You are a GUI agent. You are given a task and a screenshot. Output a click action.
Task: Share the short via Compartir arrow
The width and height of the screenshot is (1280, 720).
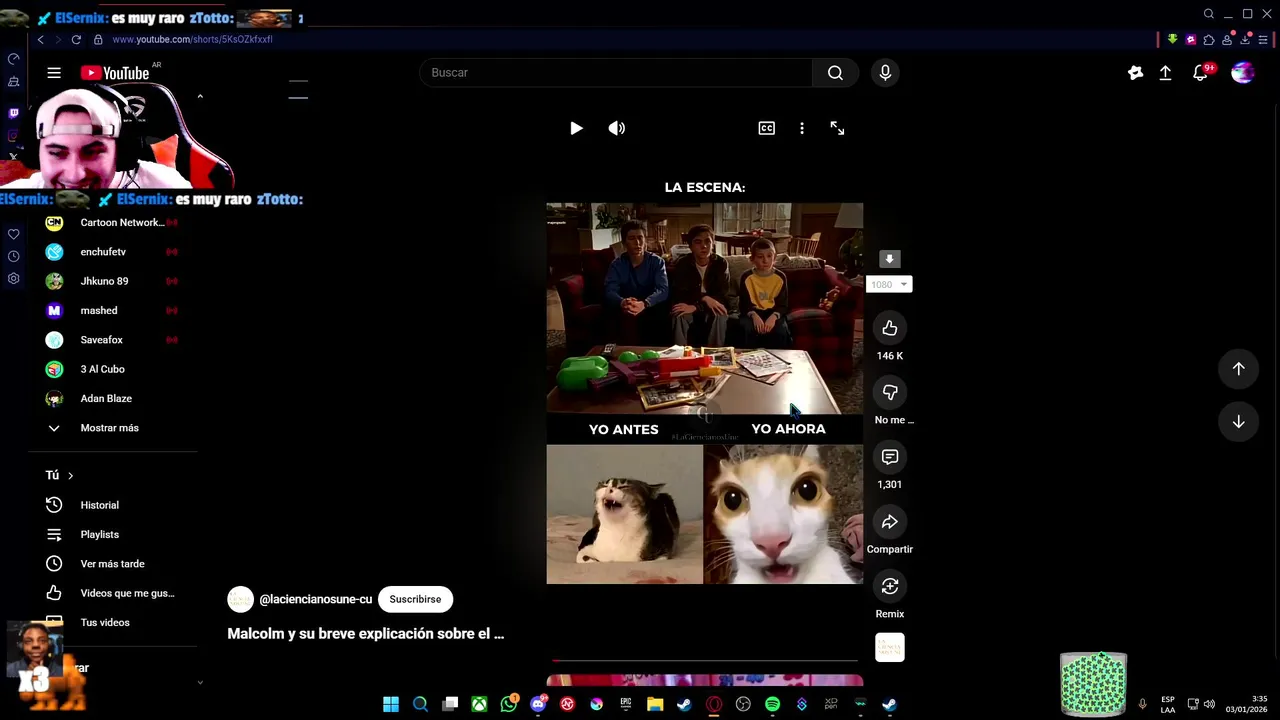tap(890, 522)
